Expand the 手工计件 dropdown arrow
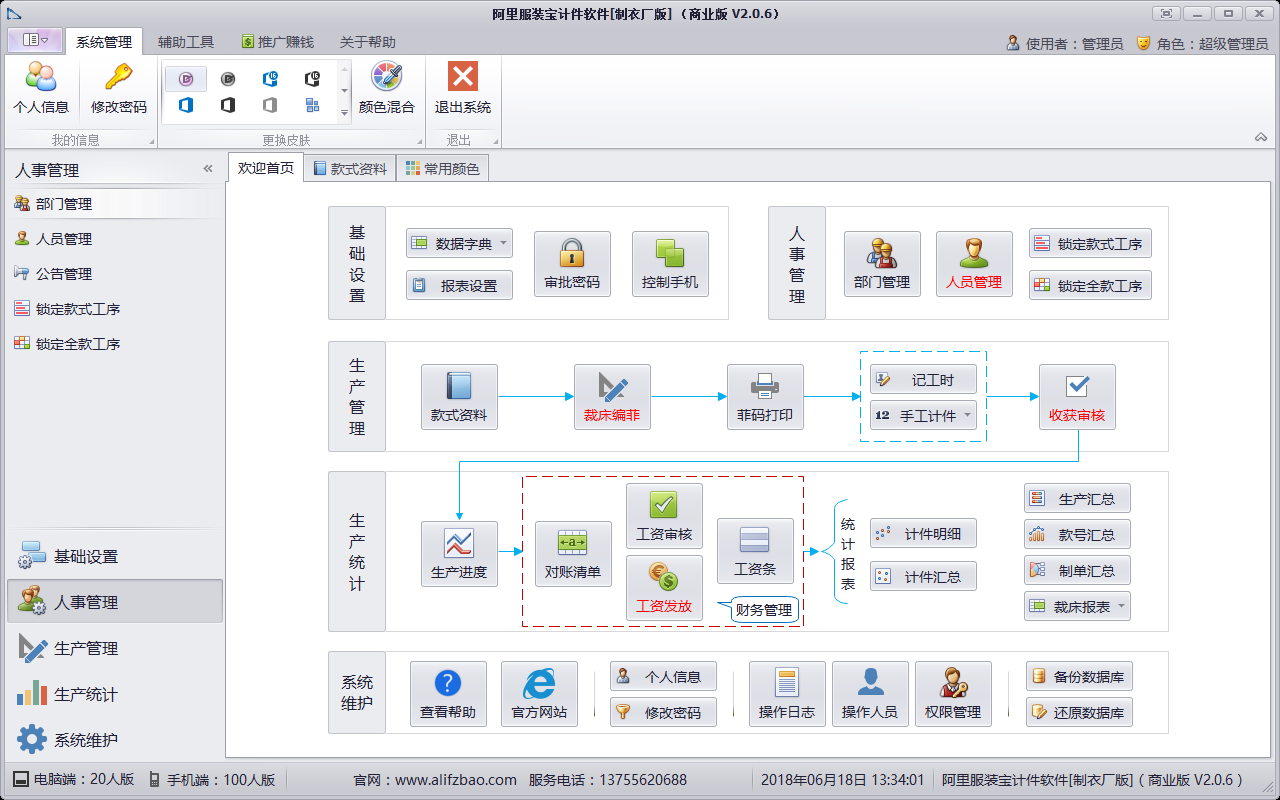 click(x=967, y=415)
